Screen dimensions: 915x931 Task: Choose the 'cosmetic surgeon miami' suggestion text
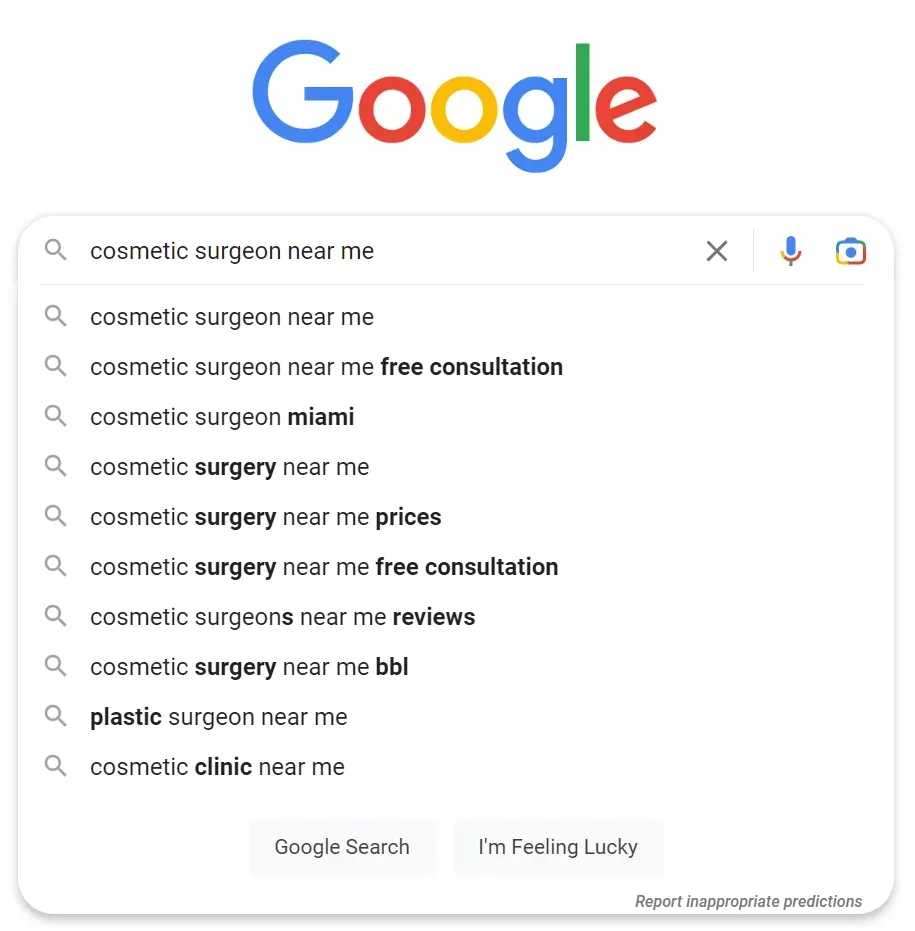pos(222,417)
